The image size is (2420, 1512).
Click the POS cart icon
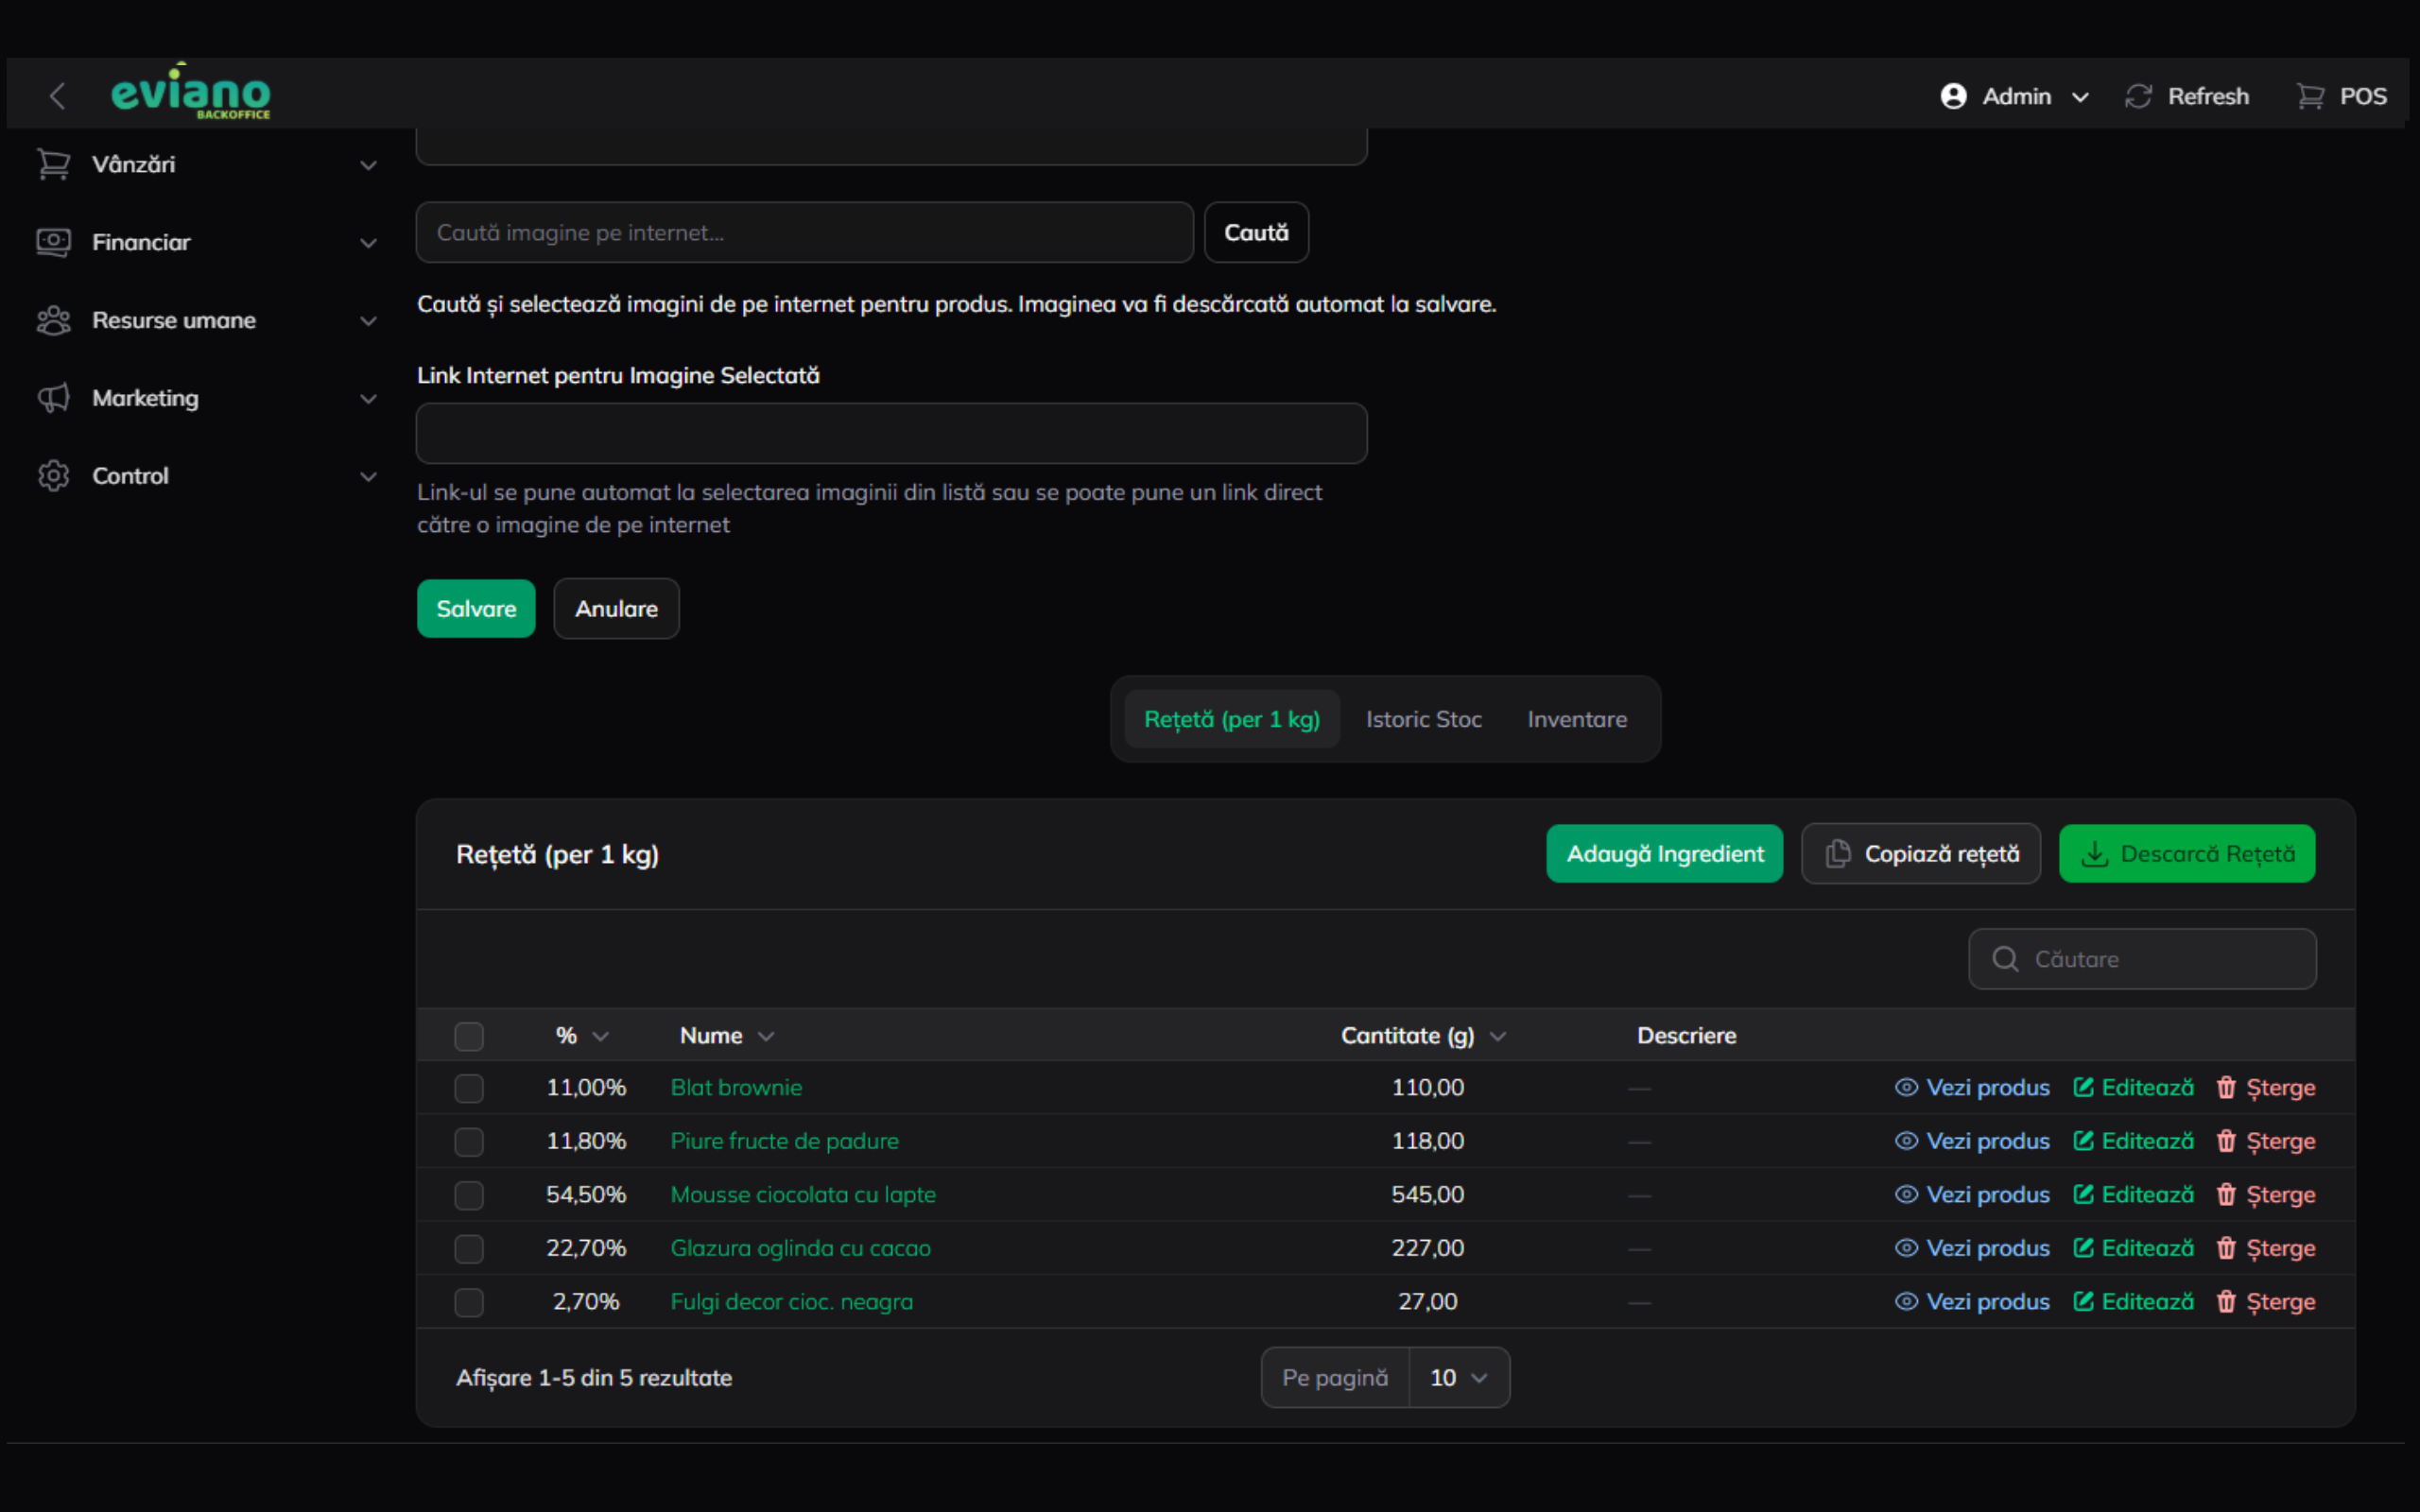point(2310,96)
